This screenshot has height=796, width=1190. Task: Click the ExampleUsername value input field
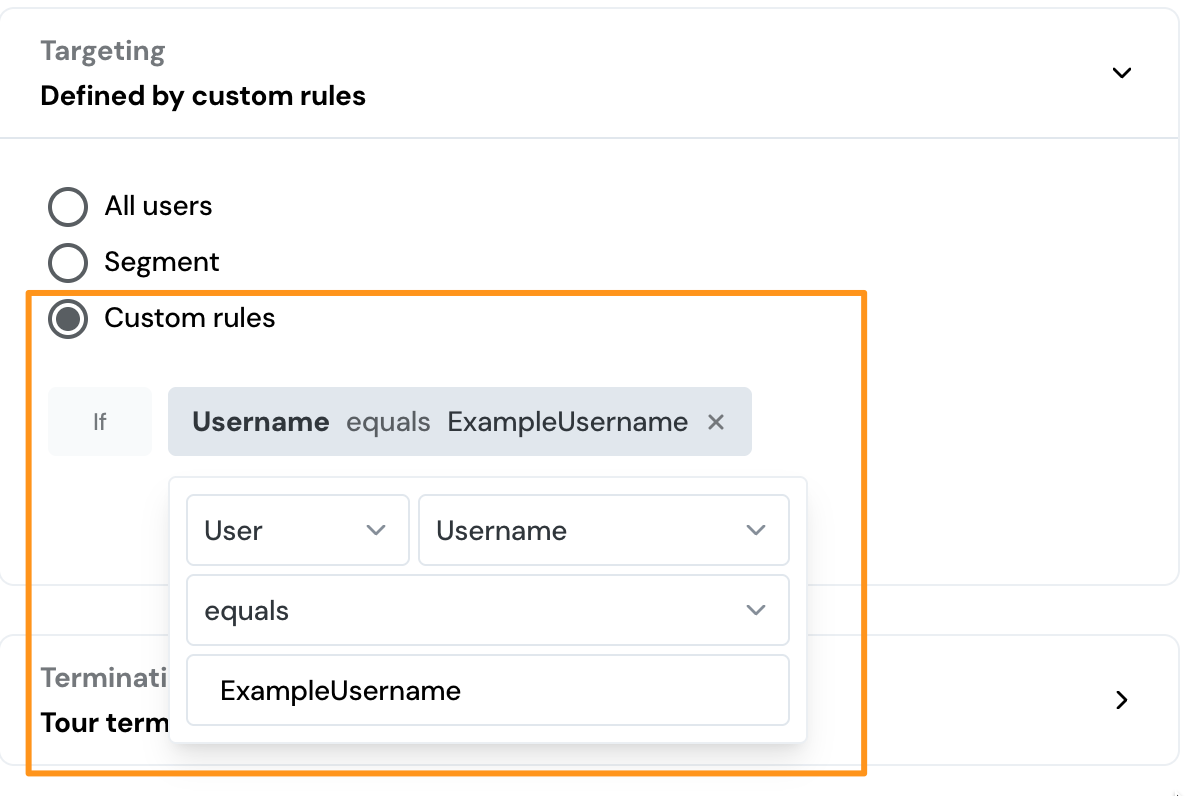pos(487,690)
